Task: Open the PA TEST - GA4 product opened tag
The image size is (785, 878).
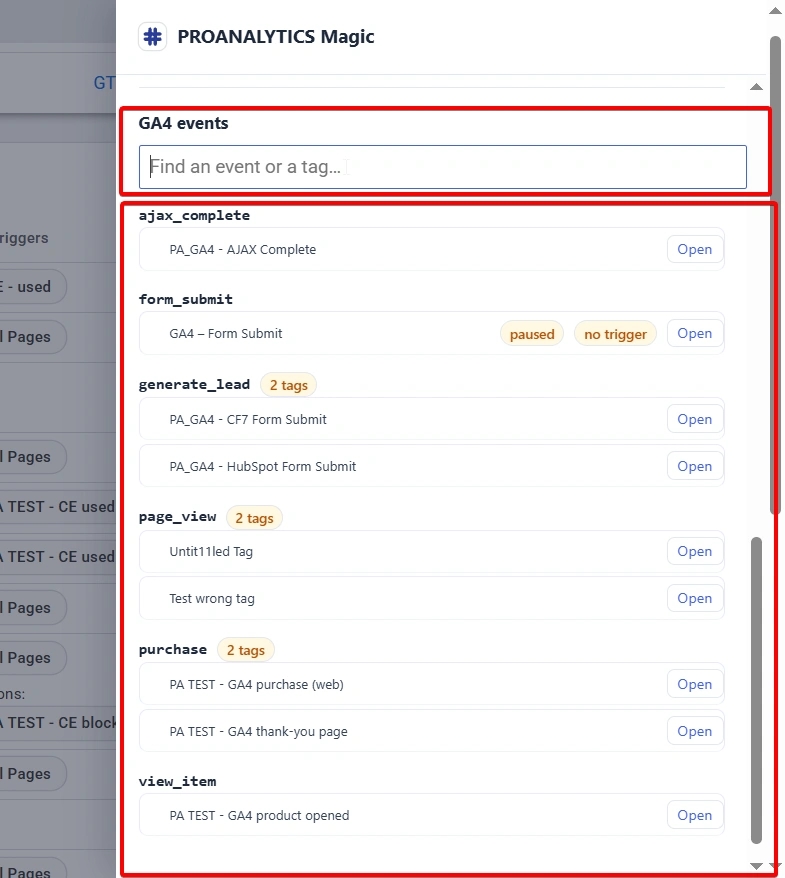Action: [x=694, y=815]
